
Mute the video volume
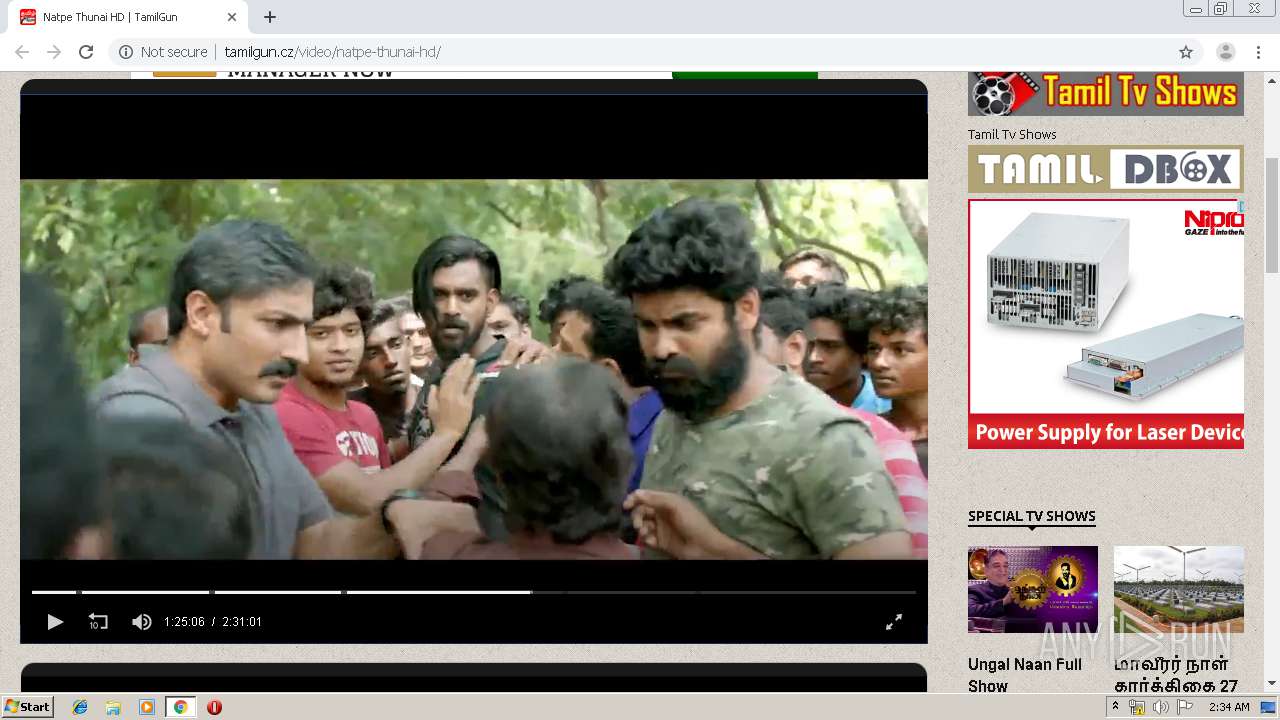(142, 622)
